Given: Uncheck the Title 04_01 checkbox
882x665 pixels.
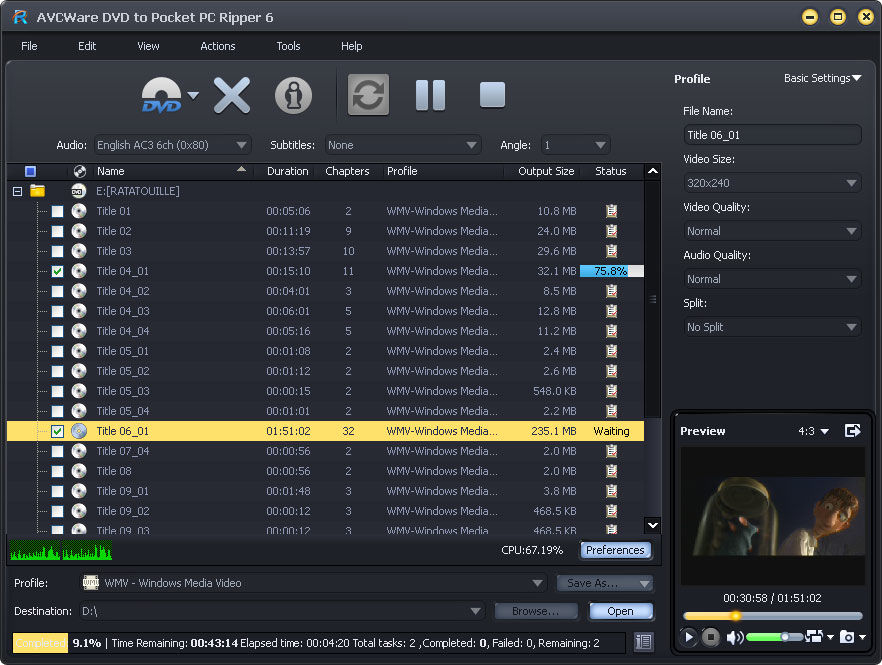Looking at the screenshot, I should (57, 271).
